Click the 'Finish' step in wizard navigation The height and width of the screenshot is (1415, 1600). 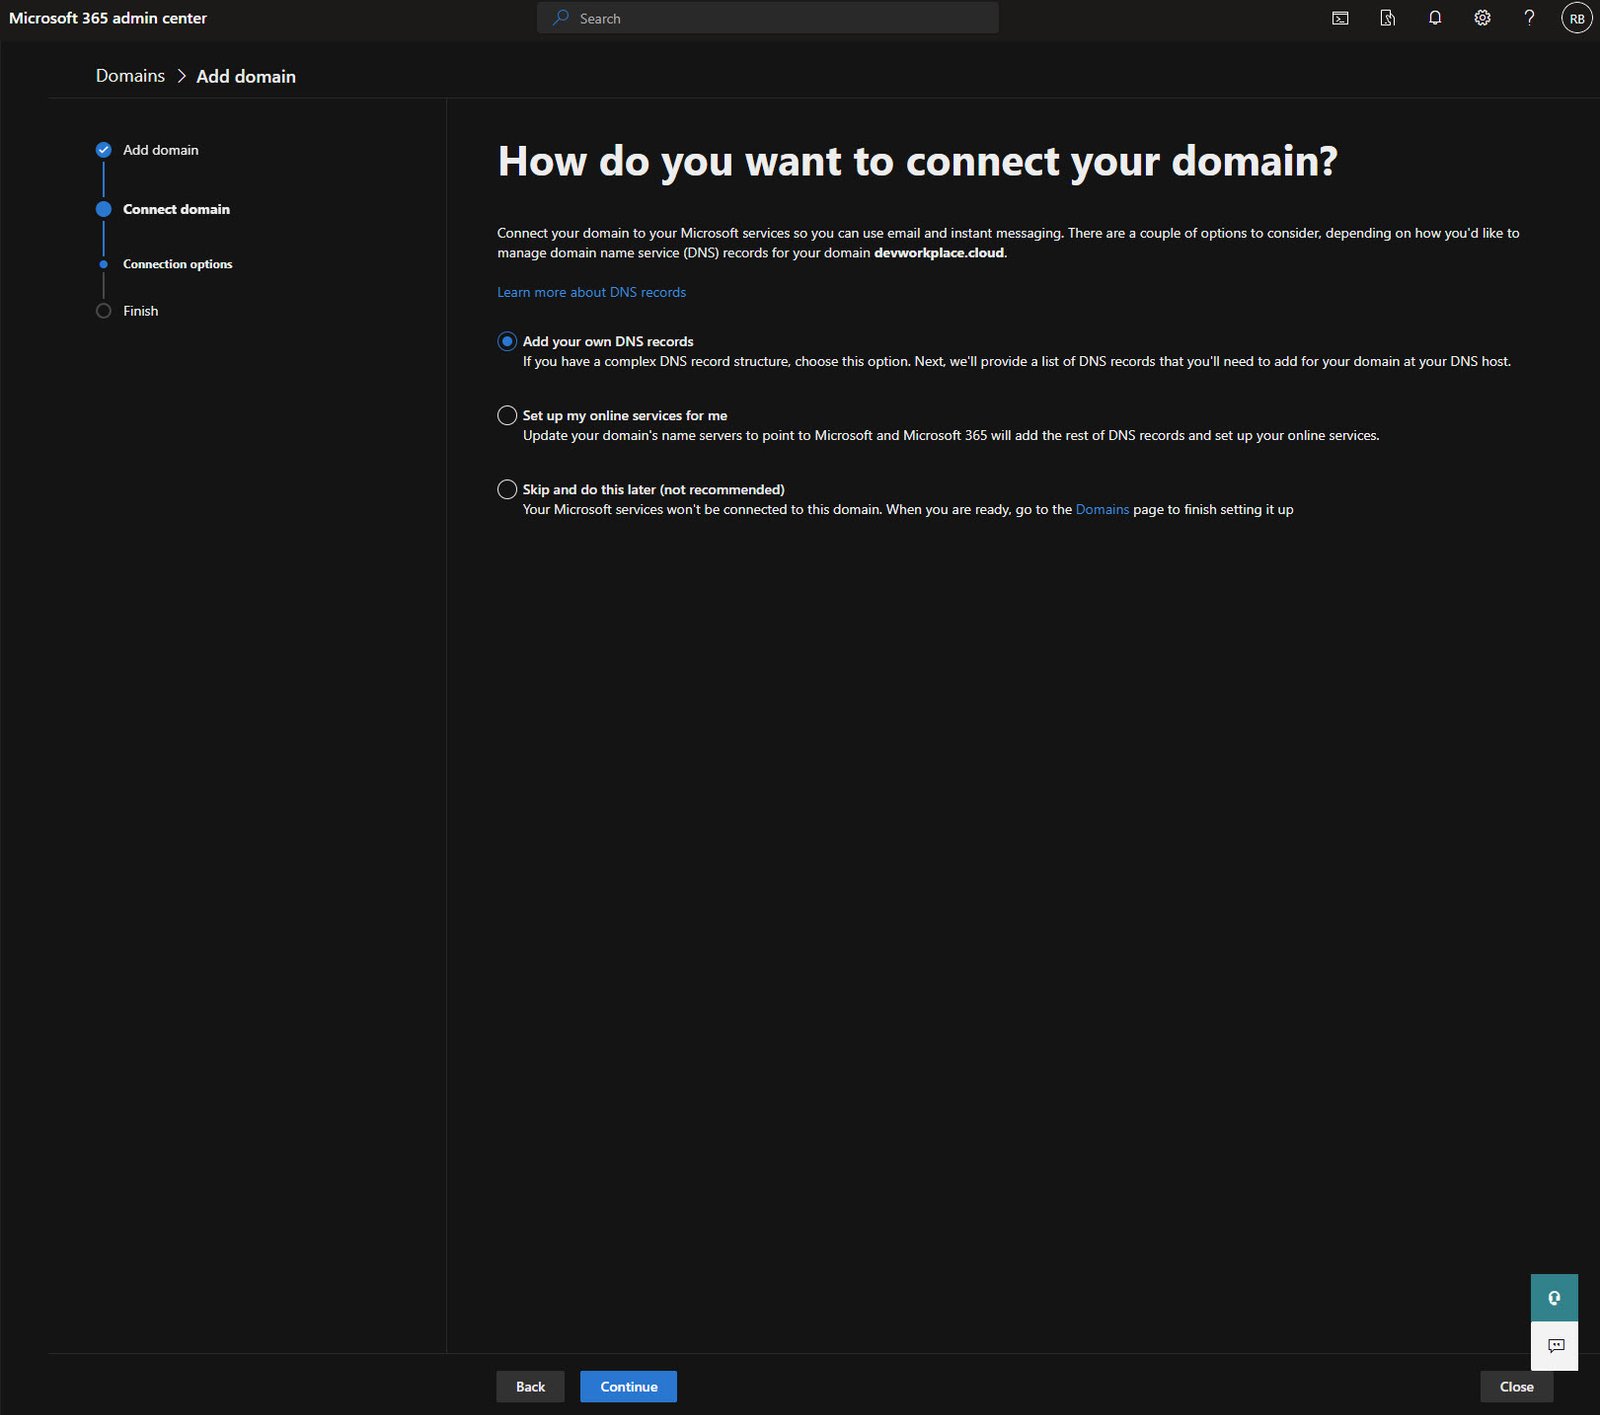[140, 311]
